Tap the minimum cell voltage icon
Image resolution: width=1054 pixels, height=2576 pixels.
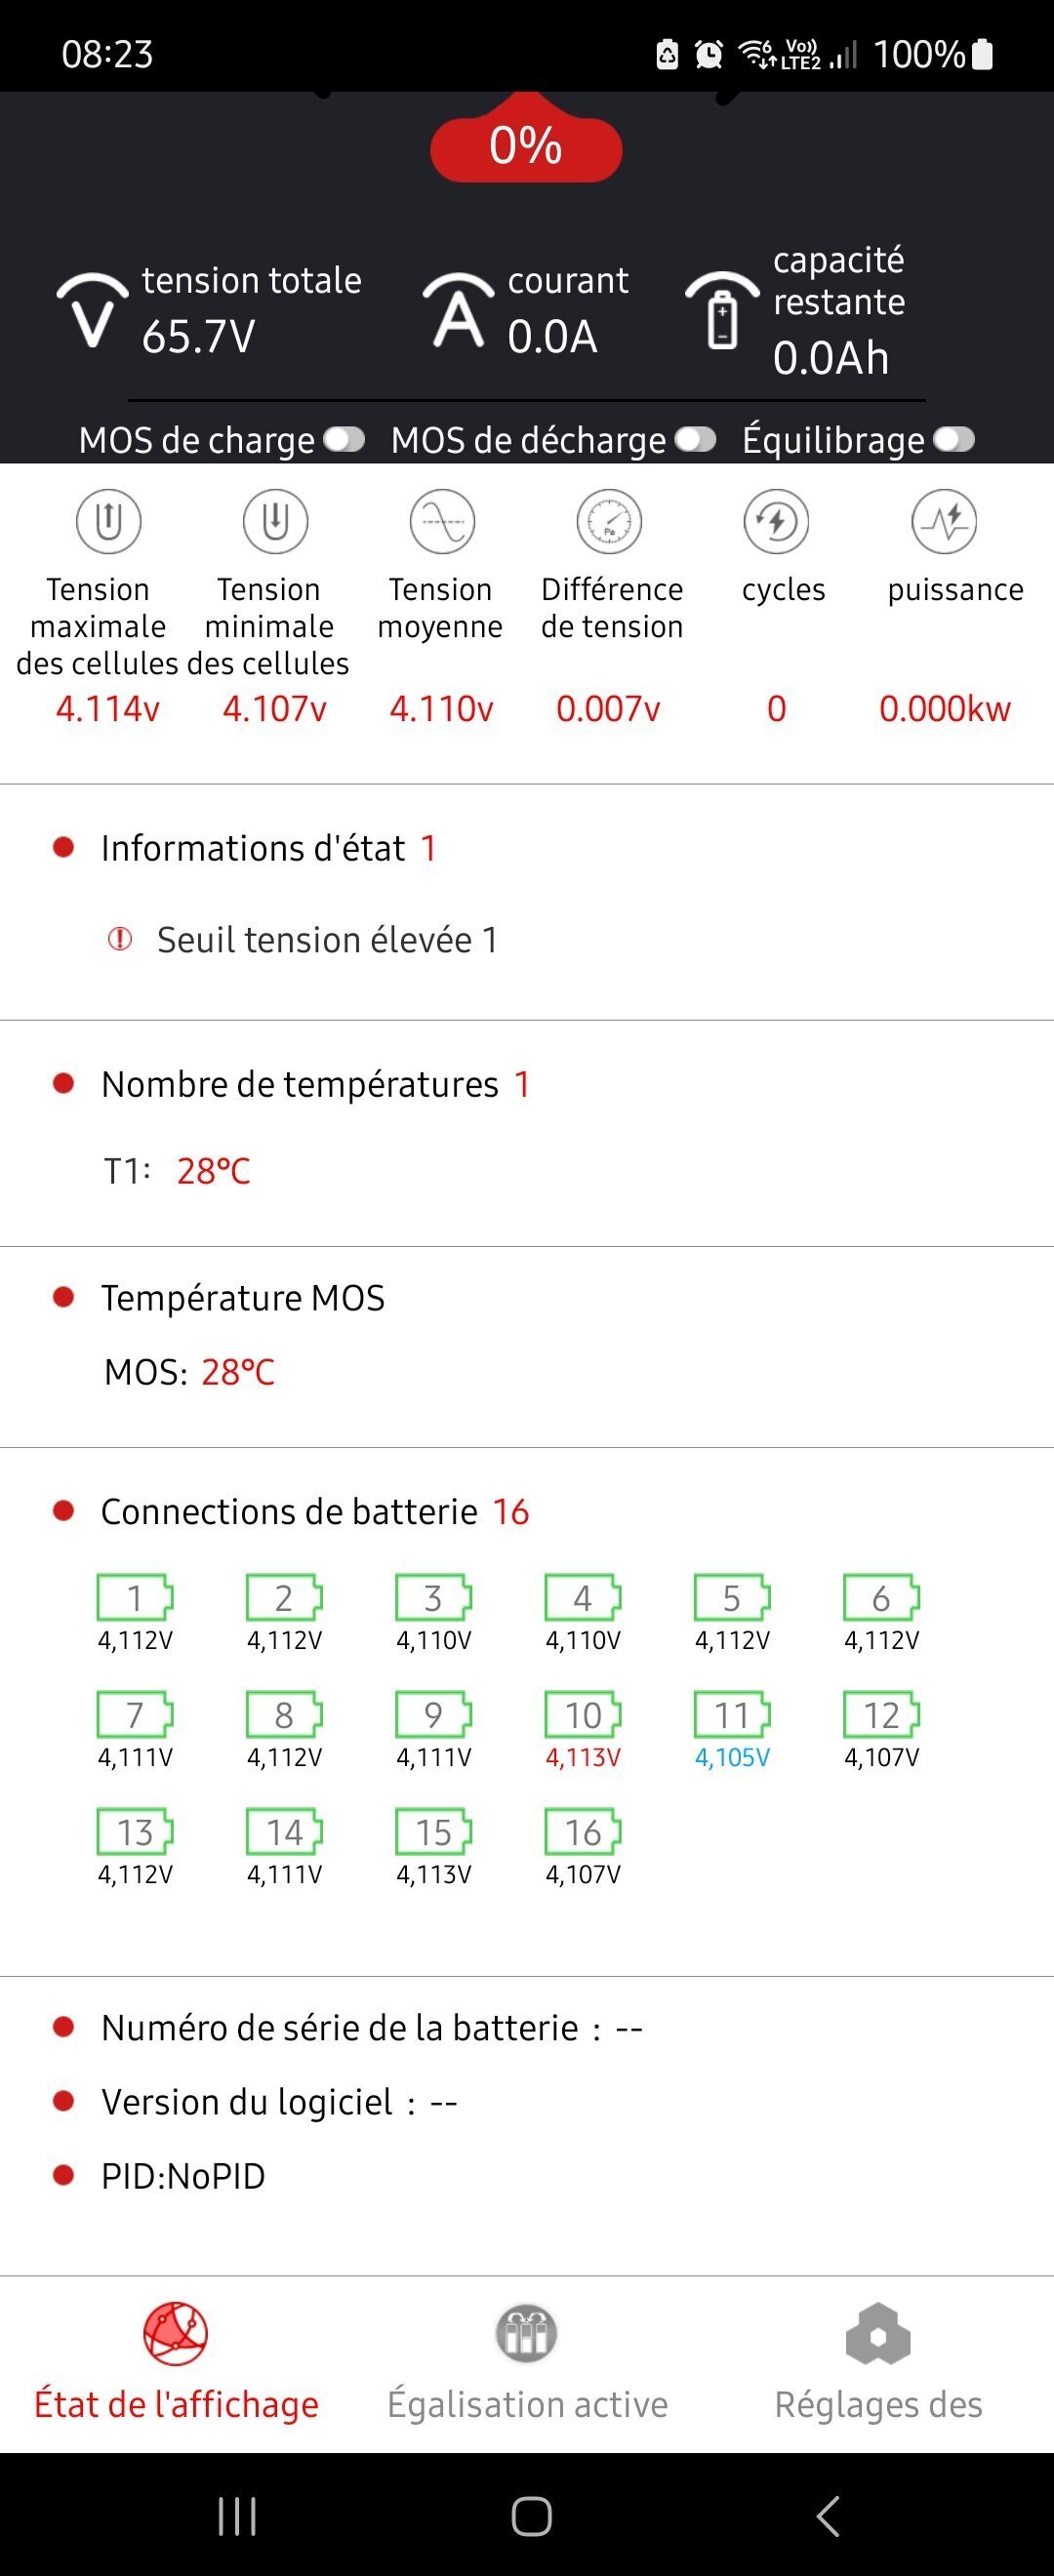pos(275,521)
